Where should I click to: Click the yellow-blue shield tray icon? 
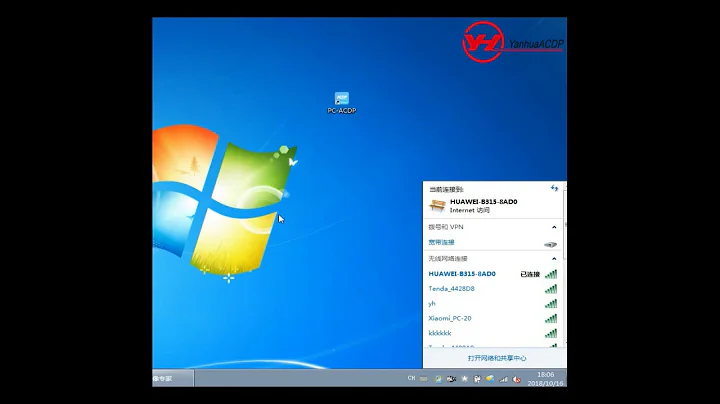490,379
